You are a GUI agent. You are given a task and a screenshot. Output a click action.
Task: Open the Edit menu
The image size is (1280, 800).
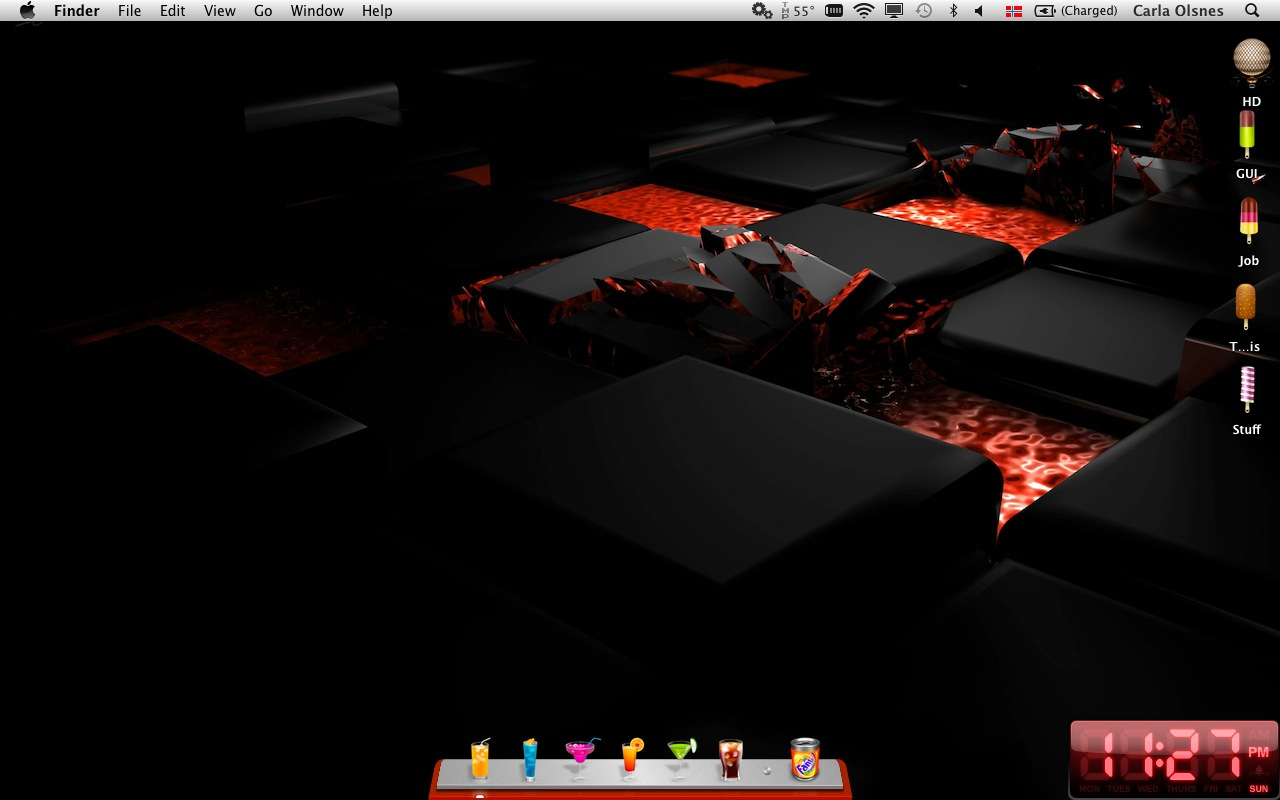(173, 11)
